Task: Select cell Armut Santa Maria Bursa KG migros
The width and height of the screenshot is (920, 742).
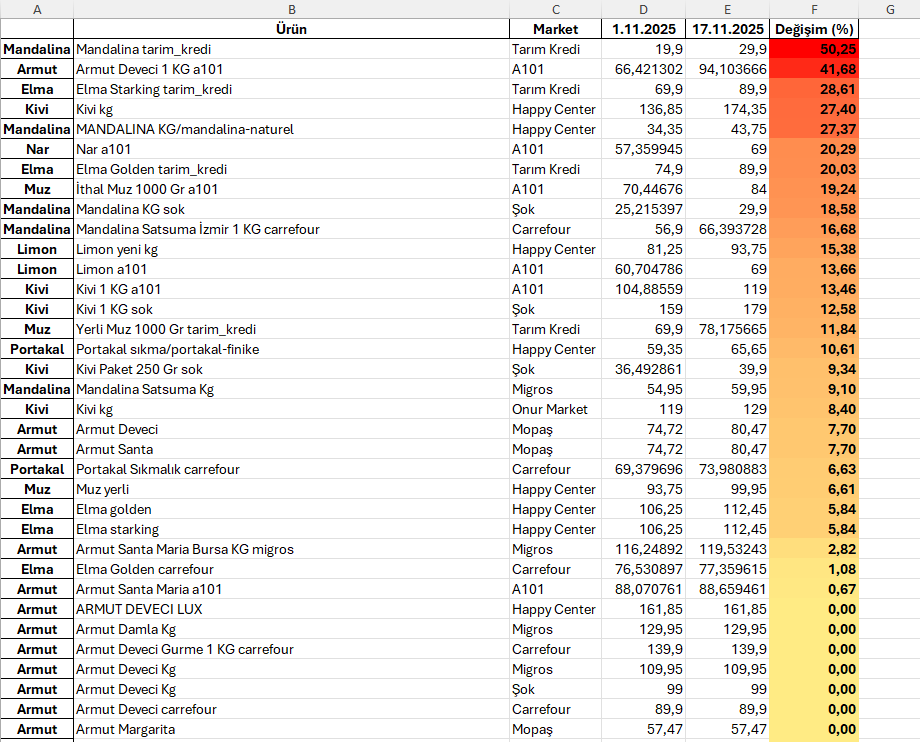Action: (x=292, y=549)
